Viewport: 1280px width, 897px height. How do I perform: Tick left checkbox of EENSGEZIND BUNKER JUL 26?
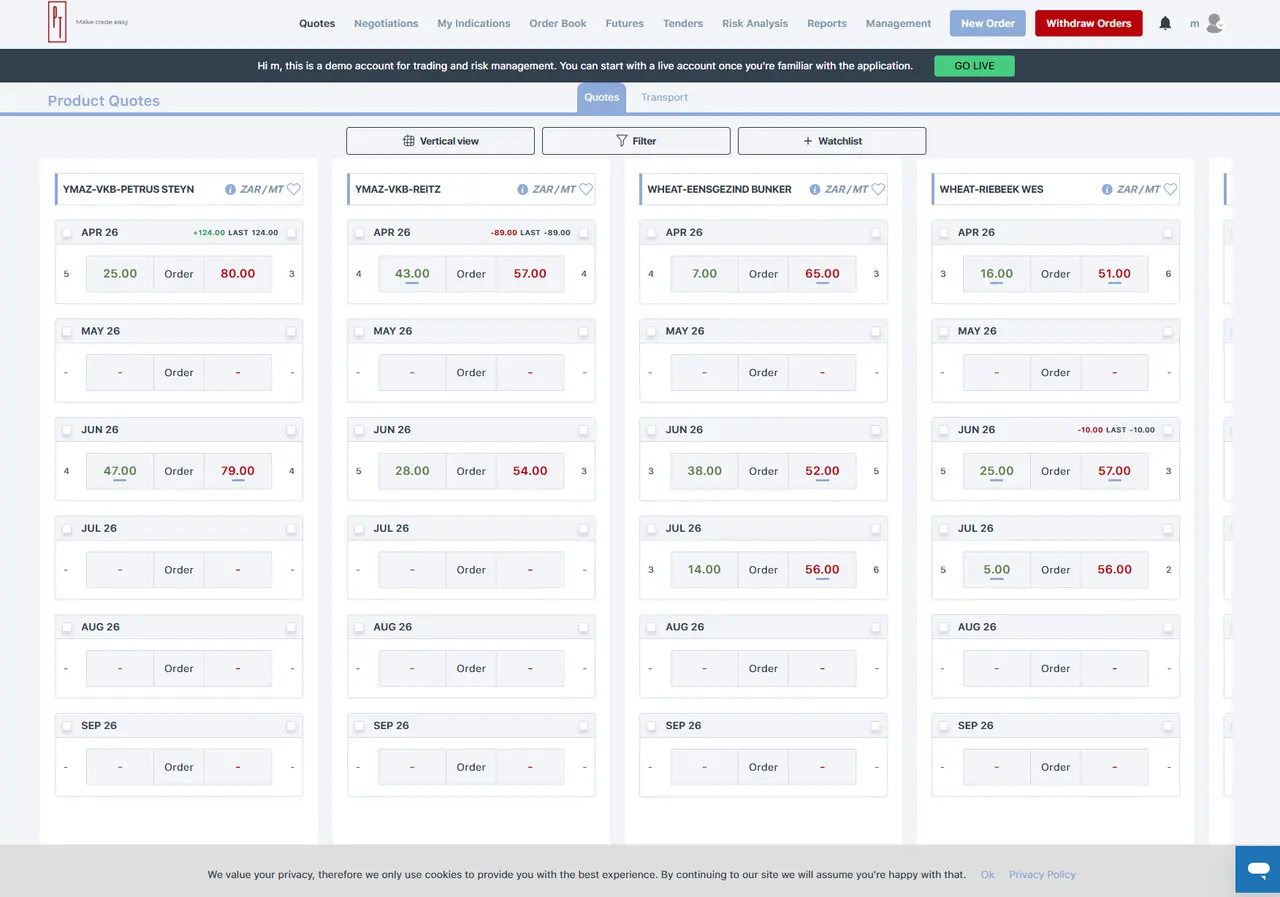651,529
